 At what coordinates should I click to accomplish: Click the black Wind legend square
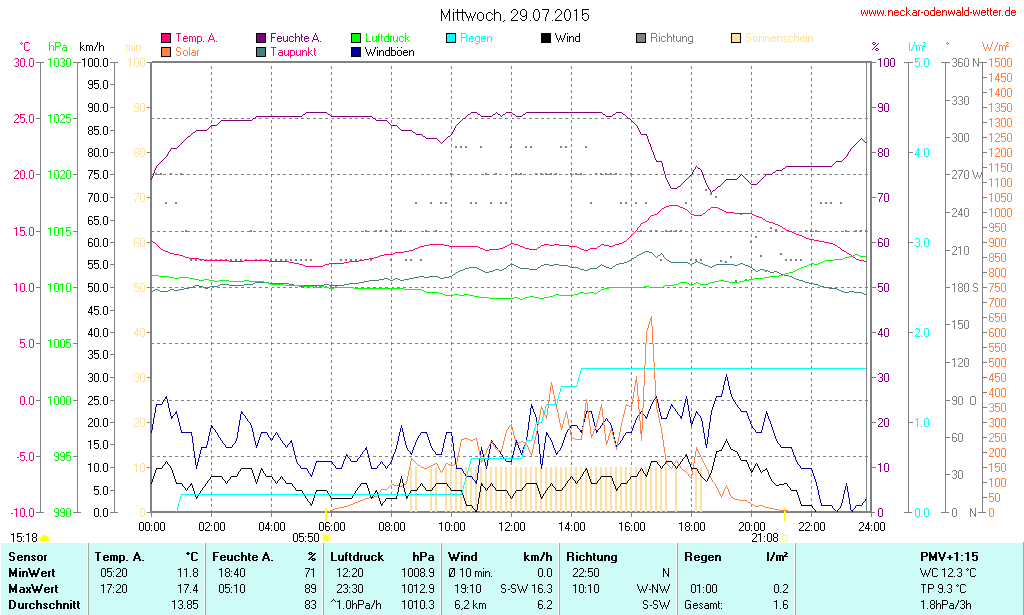[x=546, y=38]
